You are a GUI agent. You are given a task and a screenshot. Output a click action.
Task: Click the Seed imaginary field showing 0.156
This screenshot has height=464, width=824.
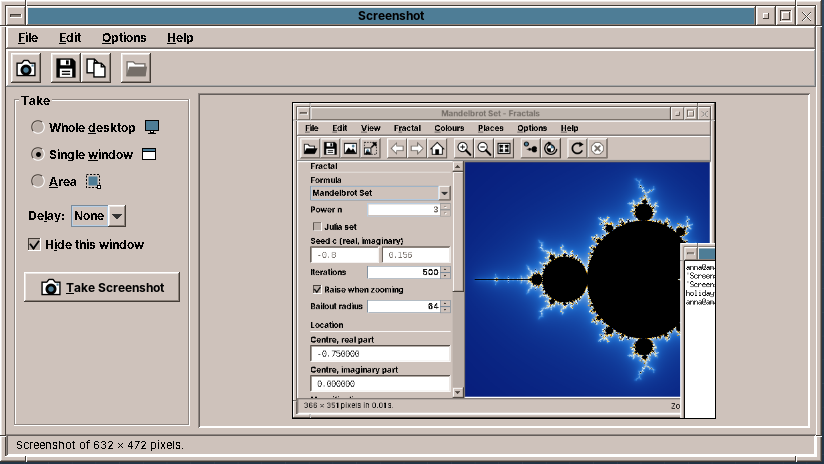pos(416,255)
